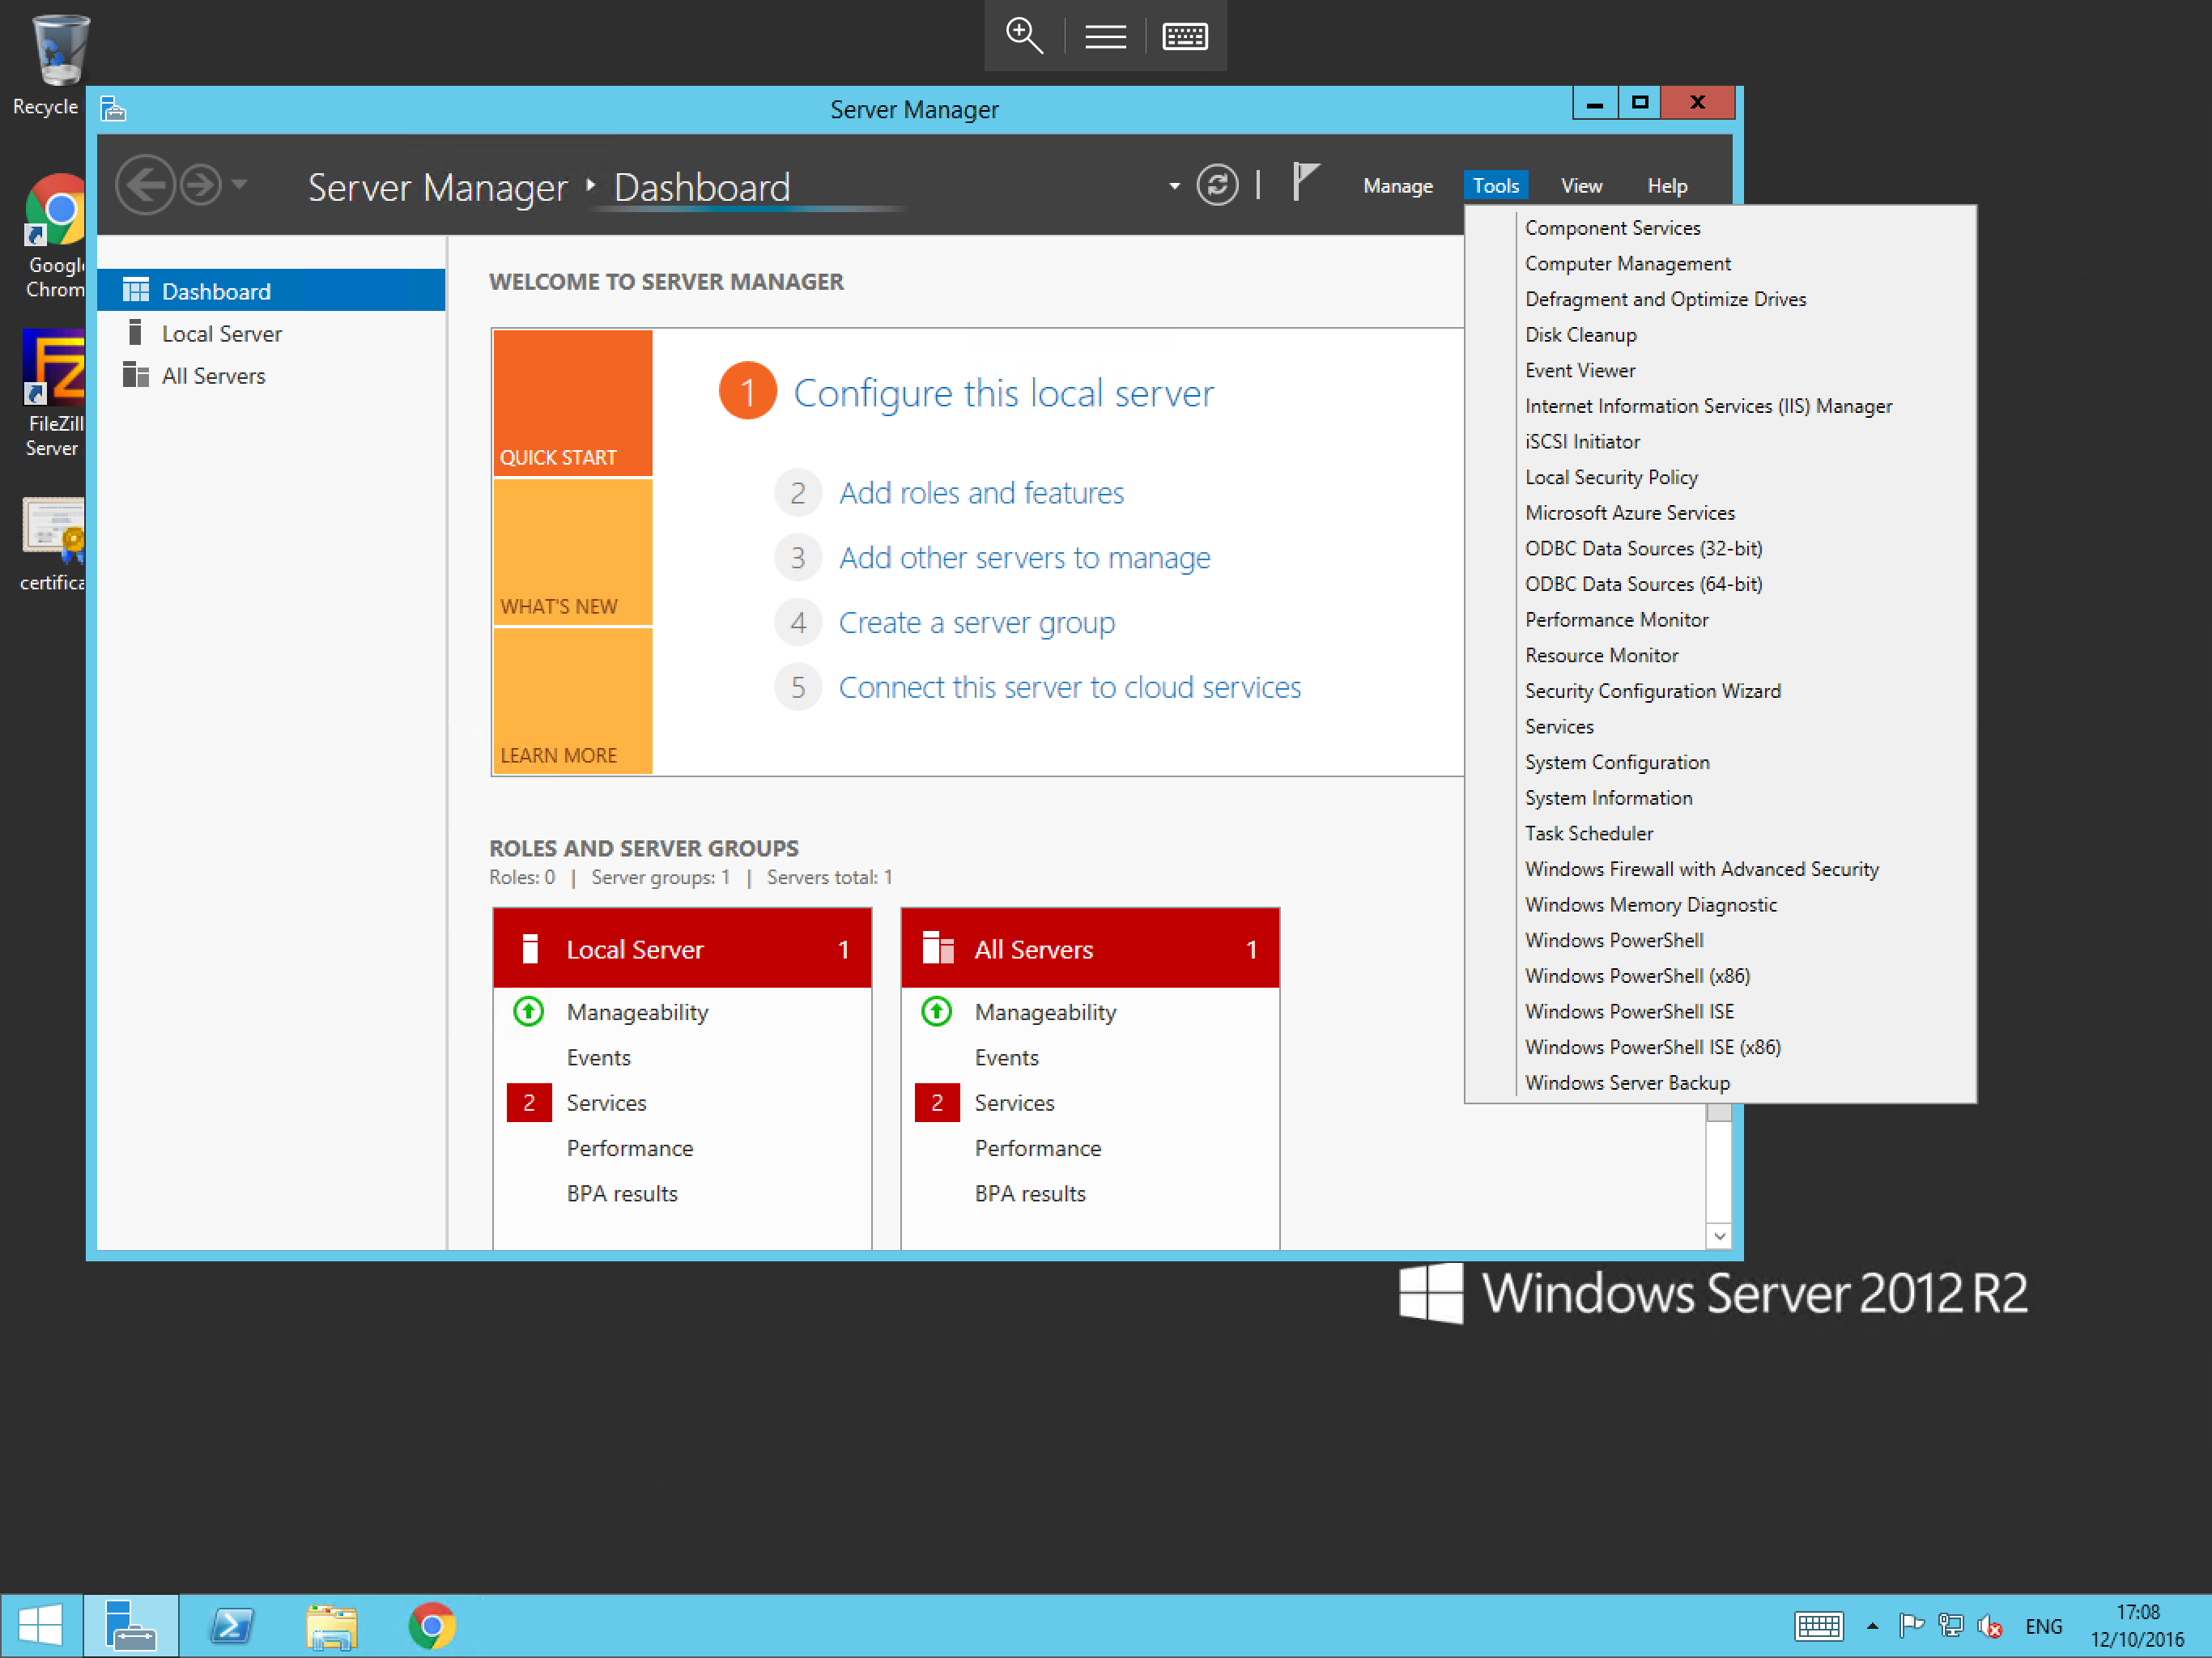This screenshot has height=1658, width=2212.
Task: Click the red Services alert badge in Local Server
Action: 529,1103
